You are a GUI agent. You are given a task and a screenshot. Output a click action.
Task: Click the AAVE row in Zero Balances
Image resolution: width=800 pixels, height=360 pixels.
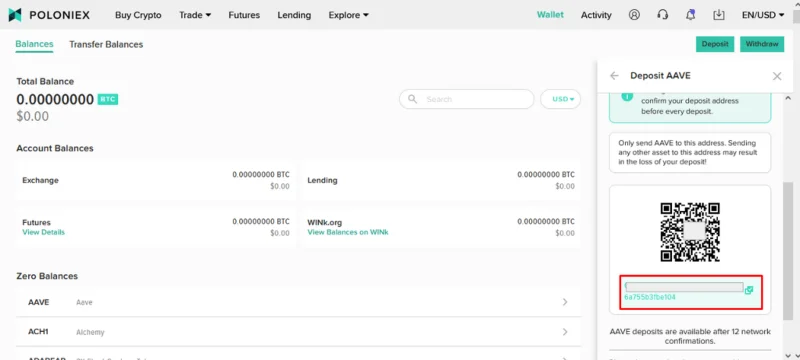pyautogui.click(x=298, y=302)
